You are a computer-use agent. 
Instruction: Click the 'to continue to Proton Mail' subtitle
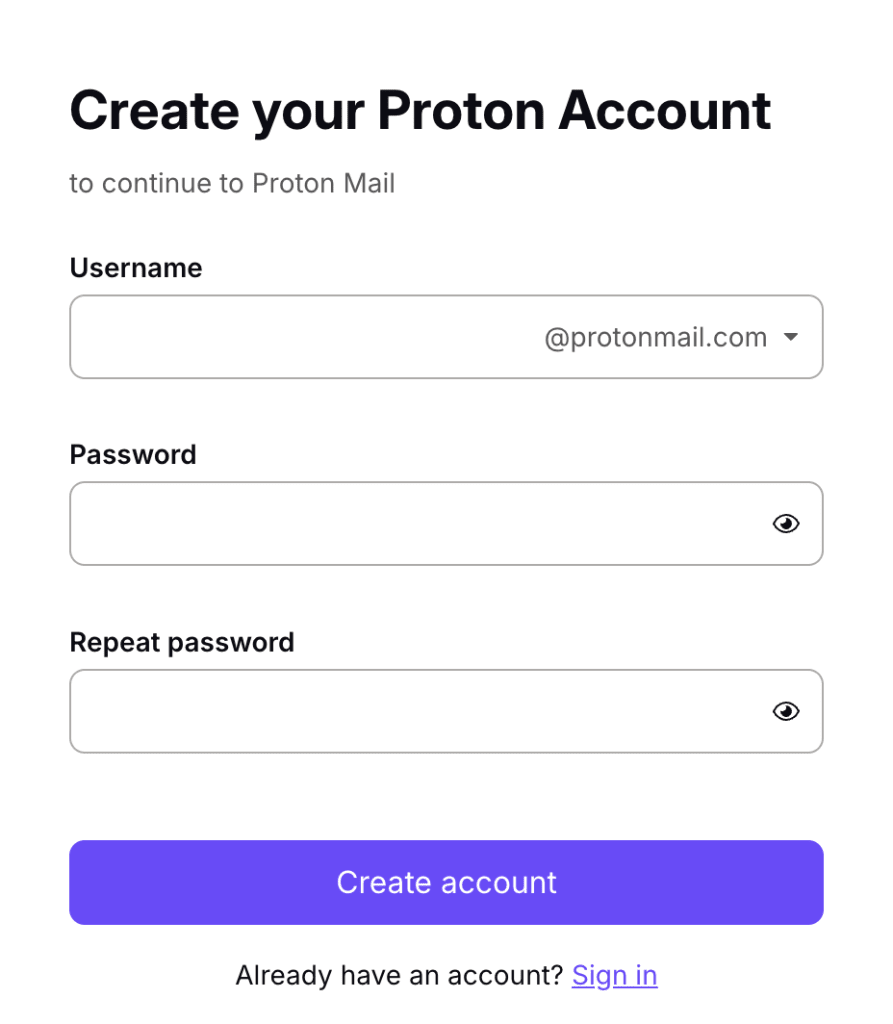[232, 183]
